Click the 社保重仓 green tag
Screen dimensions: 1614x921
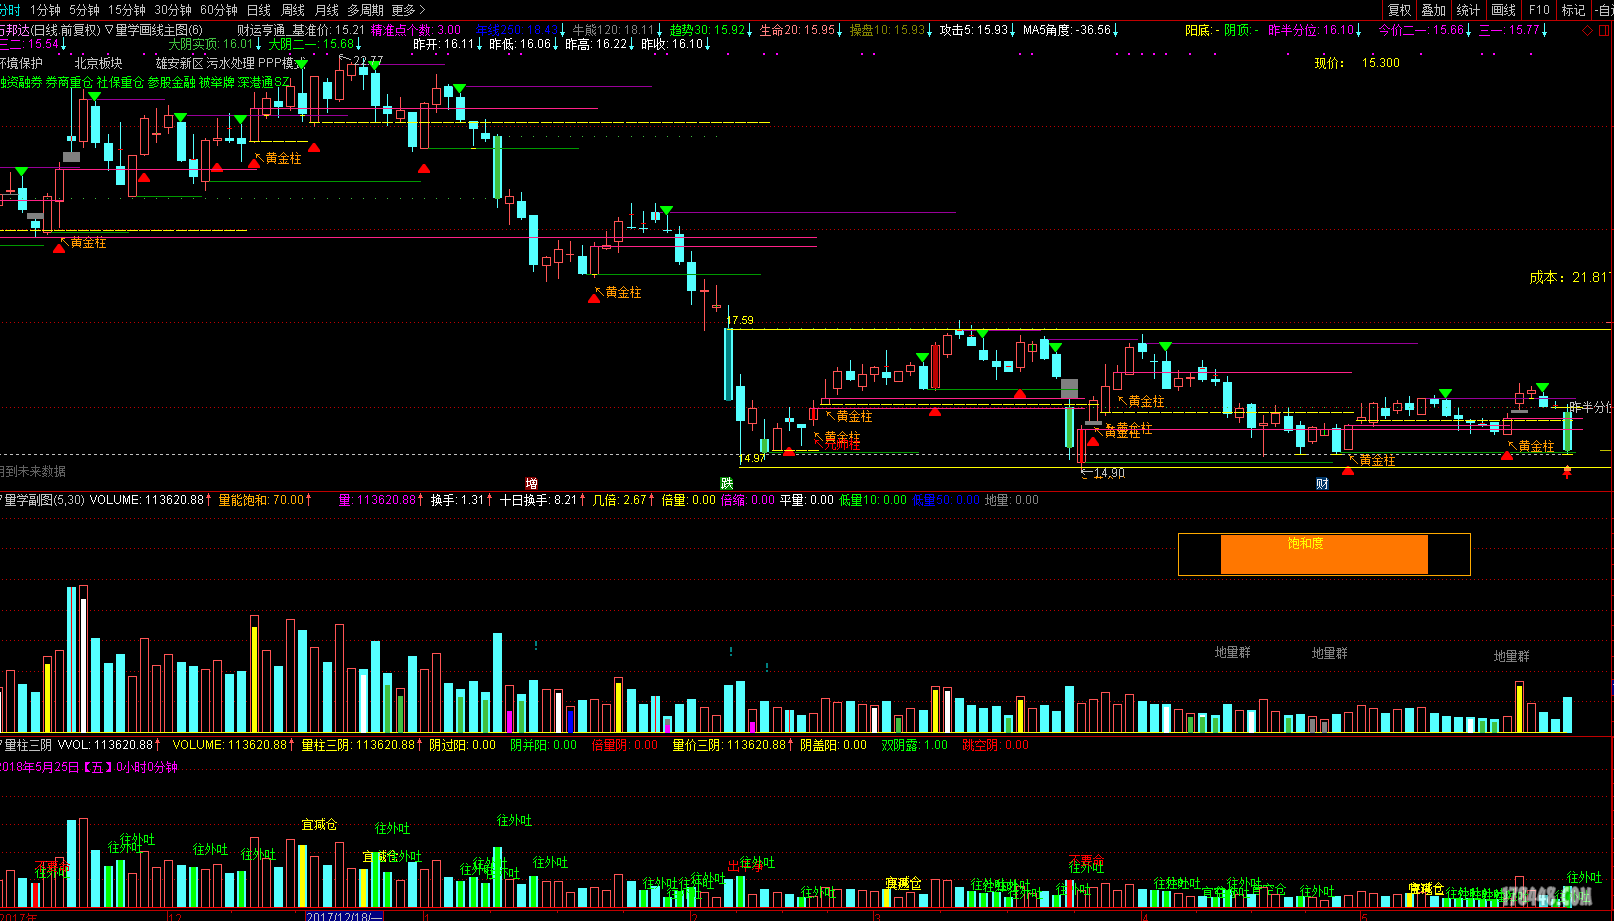(x=120, y=82)
